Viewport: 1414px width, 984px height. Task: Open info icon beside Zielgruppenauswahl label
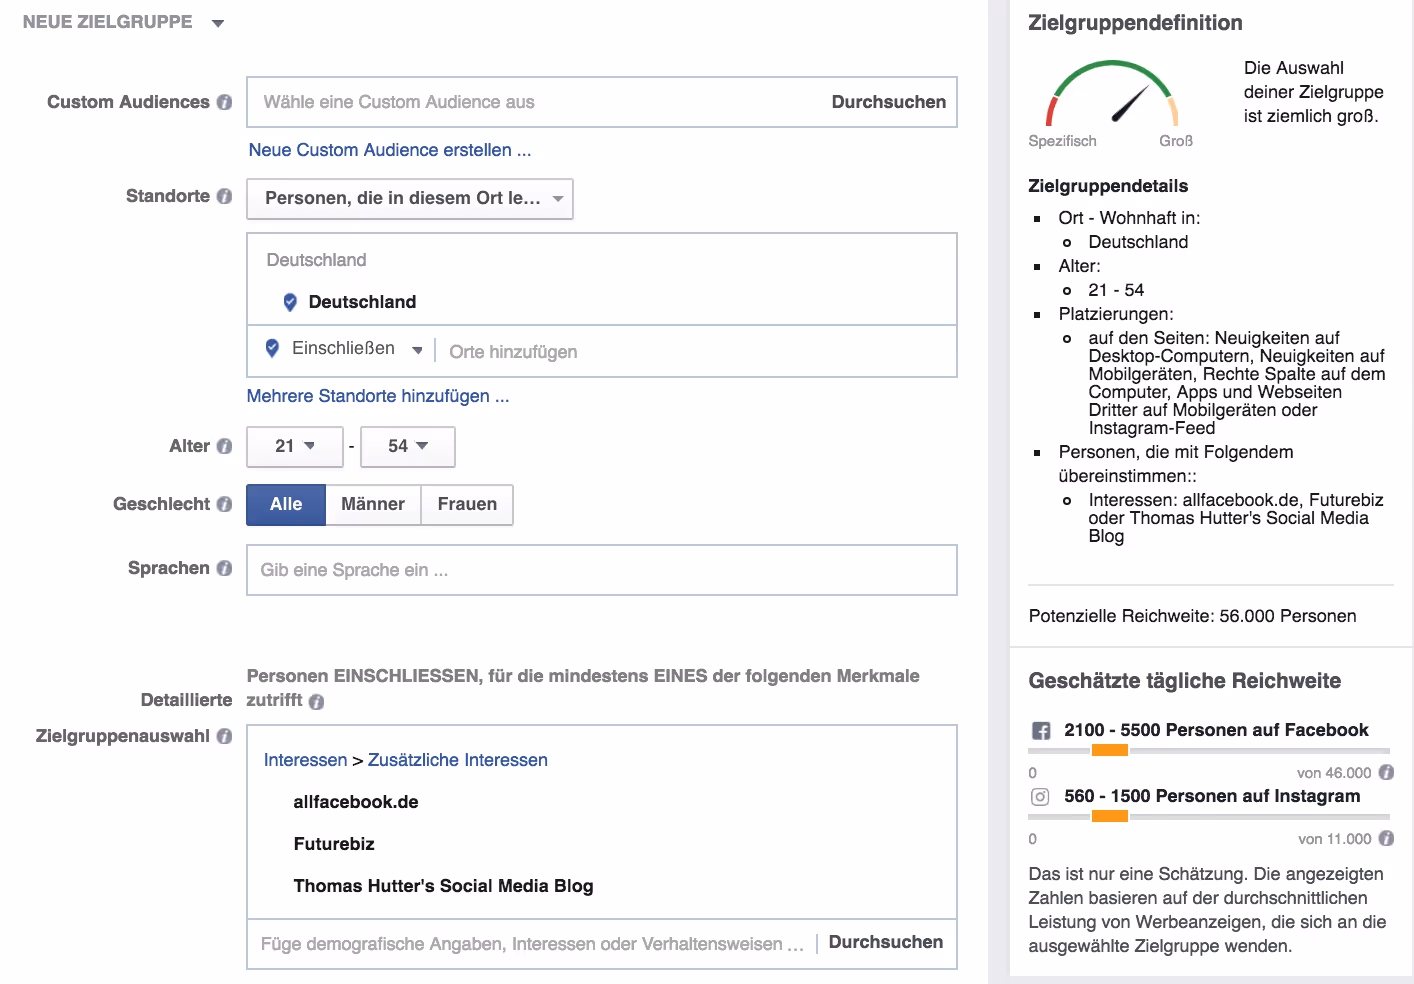[x=224, y=736]
